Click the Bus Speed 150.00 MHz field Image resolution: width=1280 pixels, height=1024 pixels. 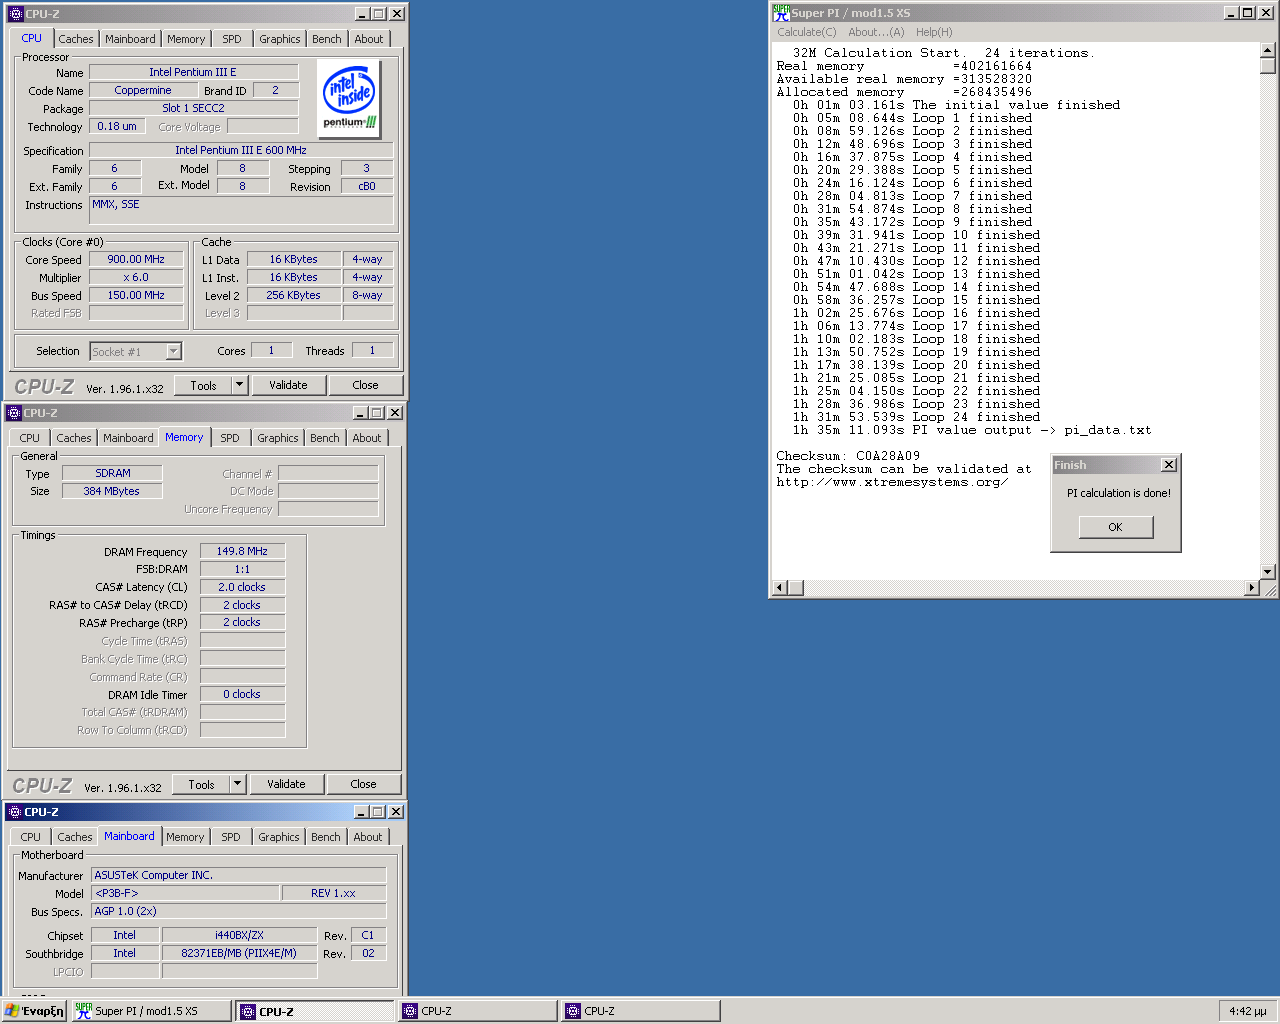pos(136,295)
